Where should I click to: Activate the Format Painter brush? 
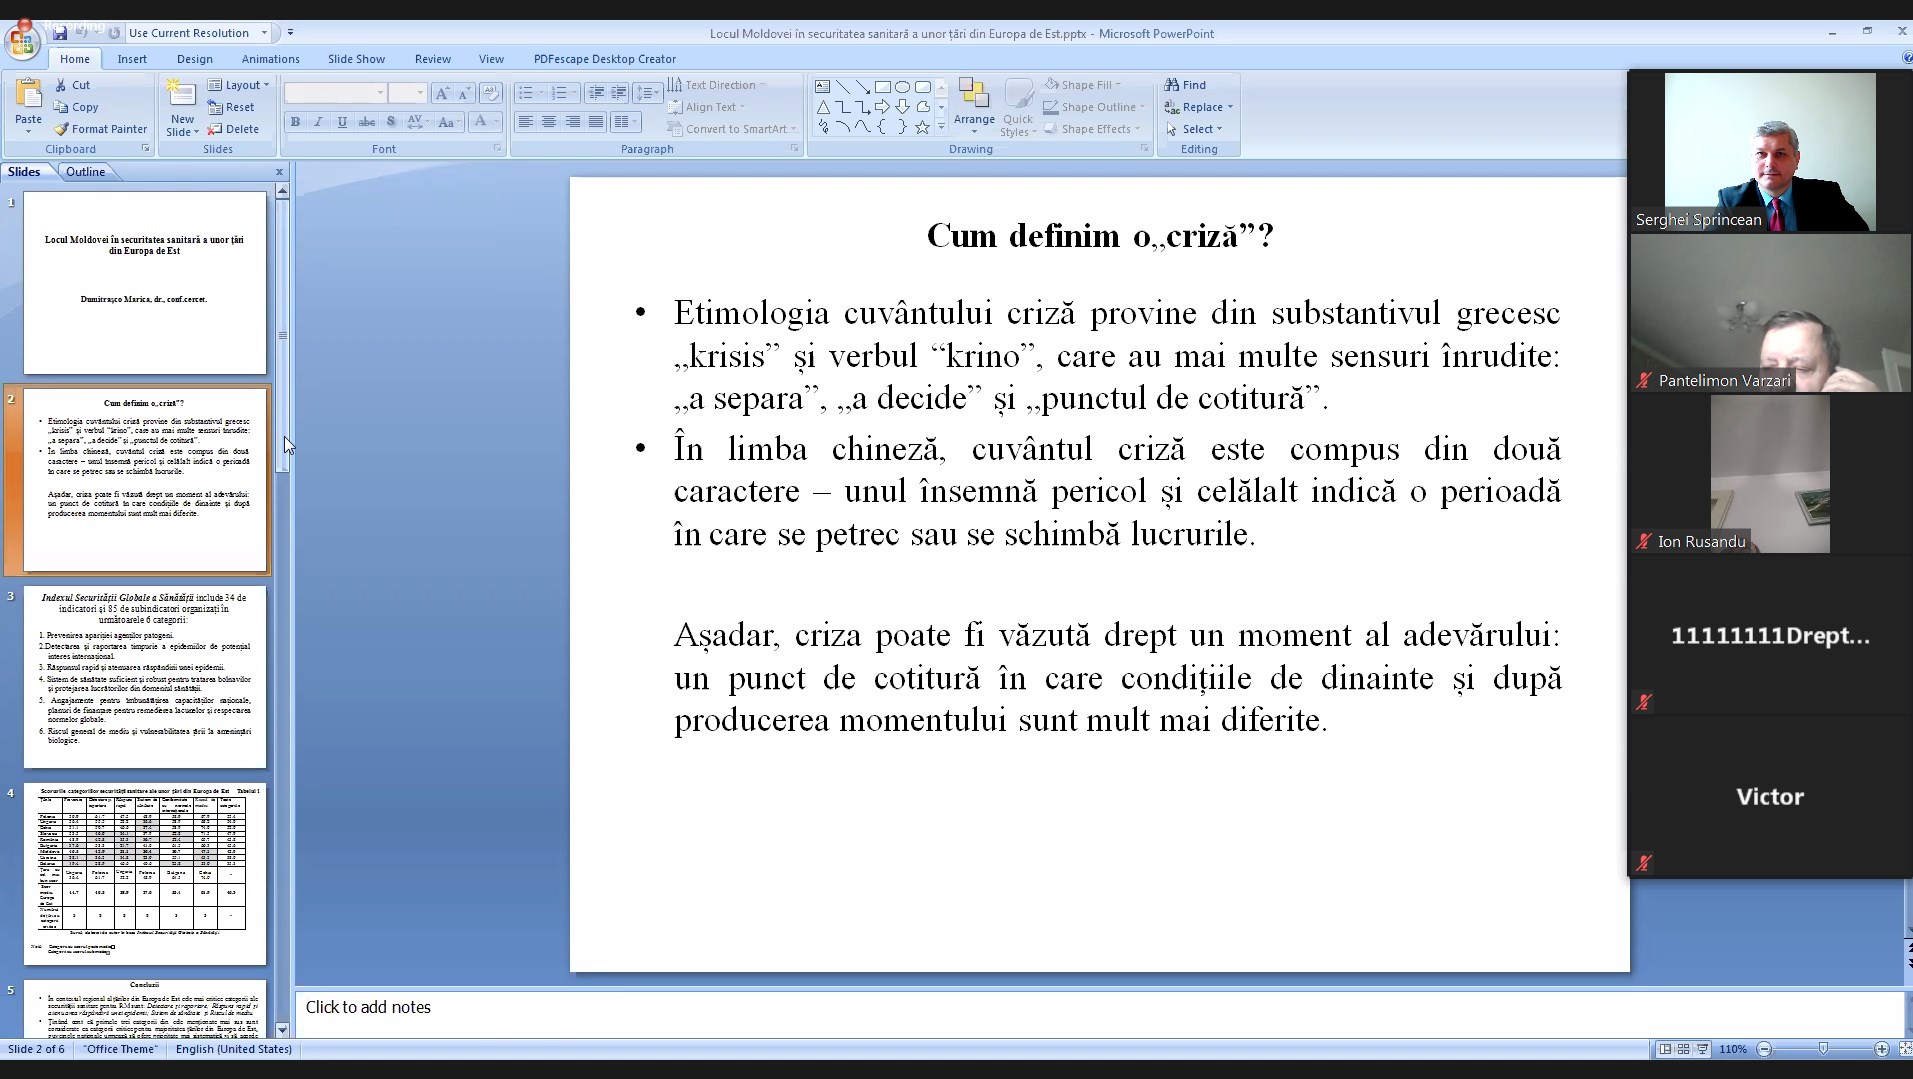(x=99, y=129)
